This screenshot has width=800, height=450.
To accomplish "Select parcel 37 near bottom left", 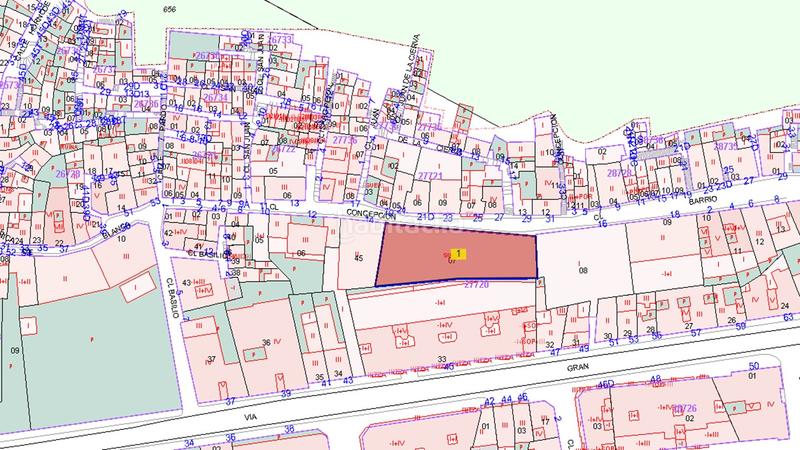I will pyautogui.click(x=211, y=359).
